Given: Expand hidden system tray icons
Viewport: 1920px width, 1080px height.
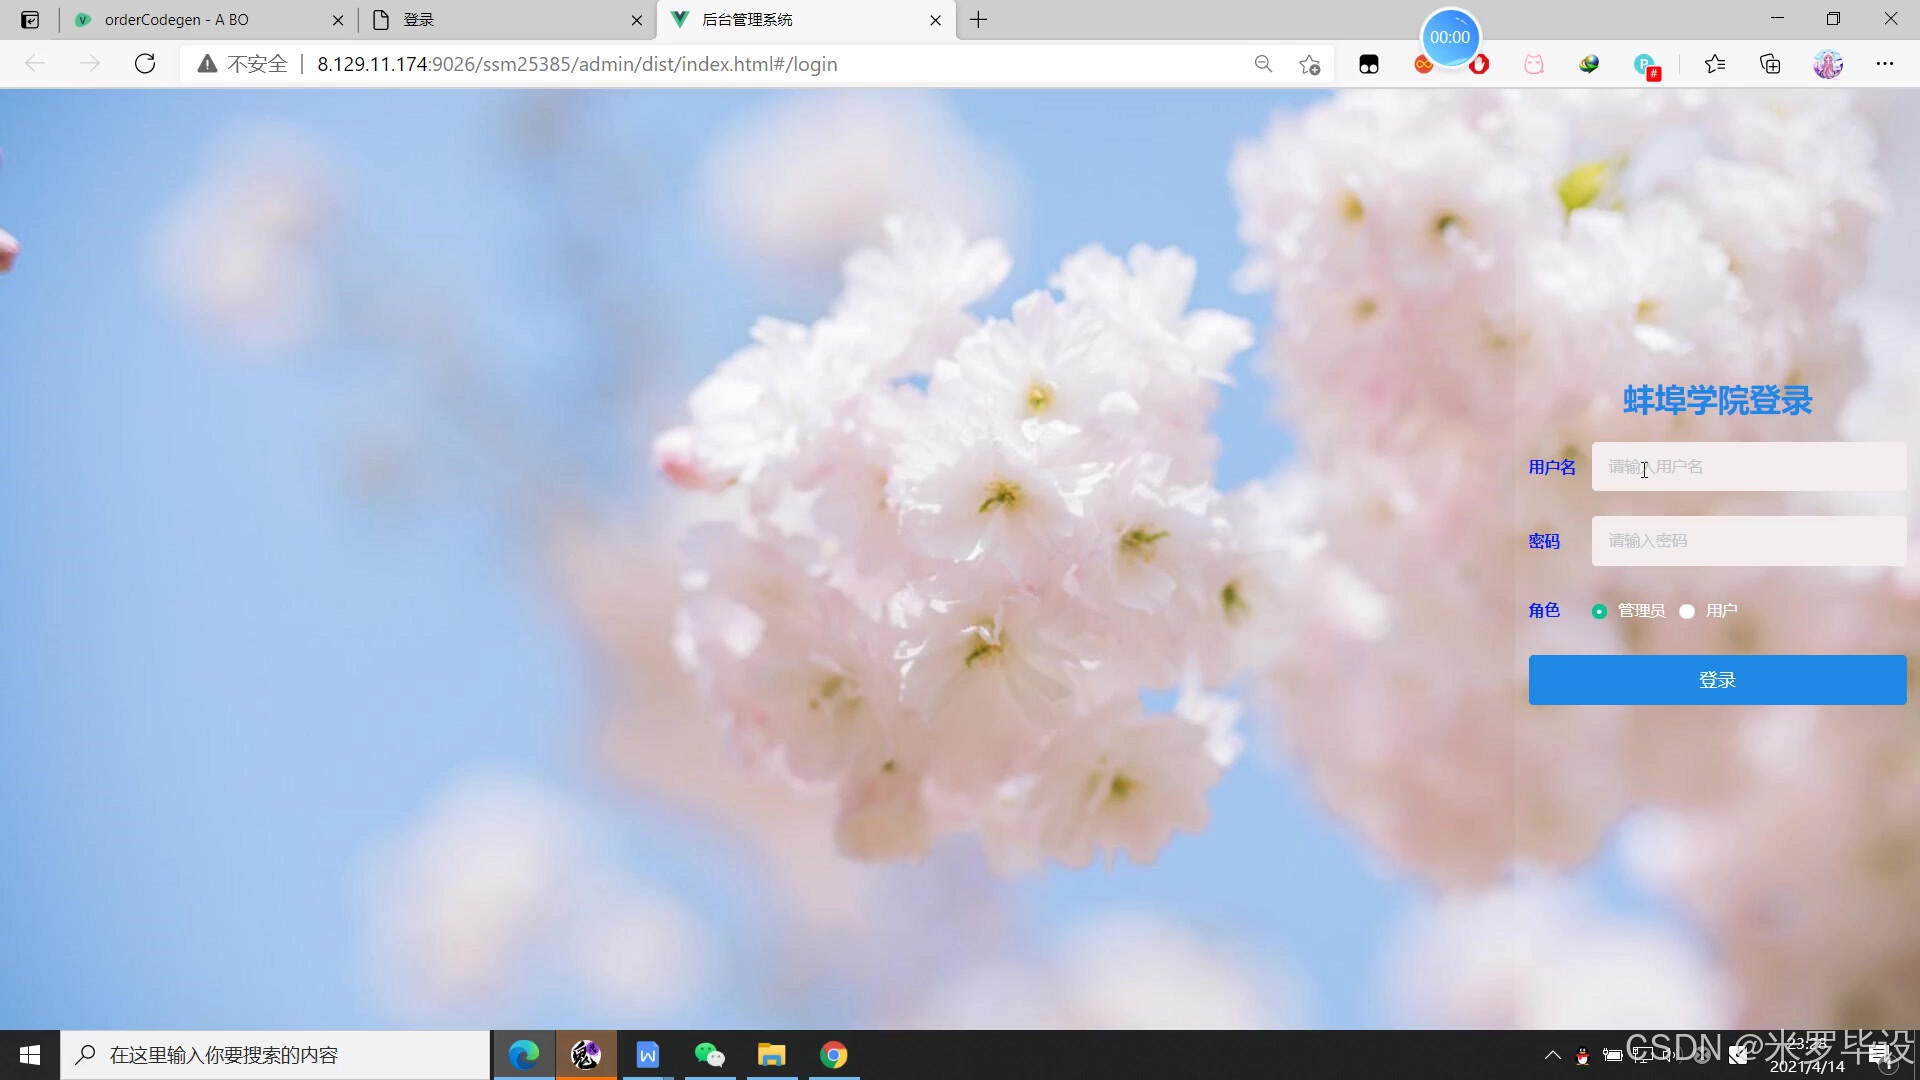Looking at the screenshot, I should point(1552,1055).
